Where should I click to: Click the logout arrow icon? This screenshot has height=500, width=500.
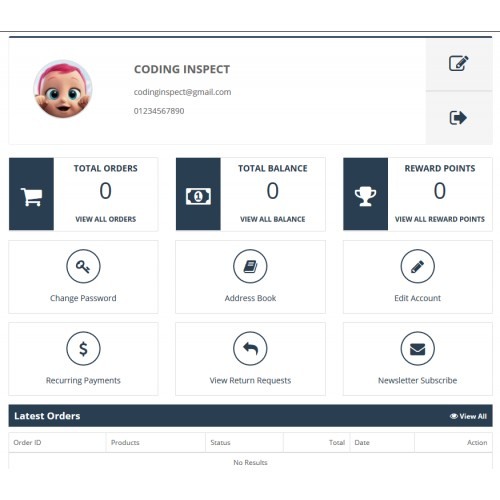[x=458, y=118]
